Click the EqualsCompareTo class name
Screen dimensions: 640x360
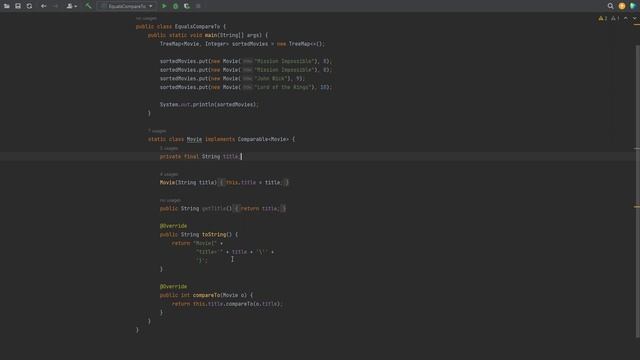pos(197,27)
